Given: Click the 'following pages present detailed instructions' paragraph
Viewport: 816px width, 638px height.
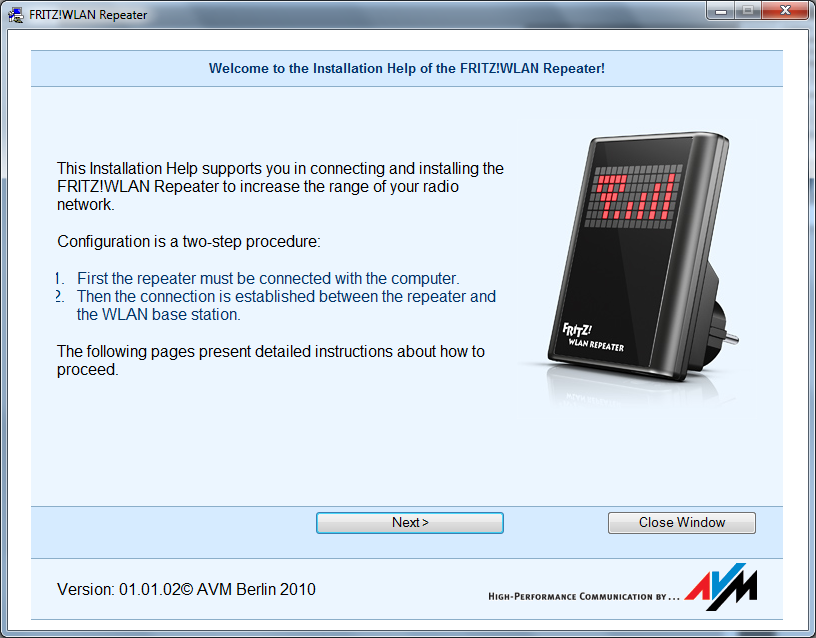Looking at the screenshot, I should tap(270, 360).
